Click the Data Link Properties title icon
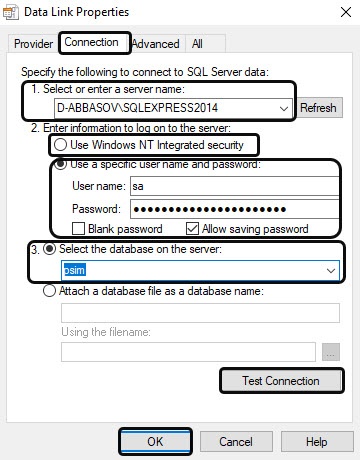This screenshot has width=360, height=460. click(11, 12)
